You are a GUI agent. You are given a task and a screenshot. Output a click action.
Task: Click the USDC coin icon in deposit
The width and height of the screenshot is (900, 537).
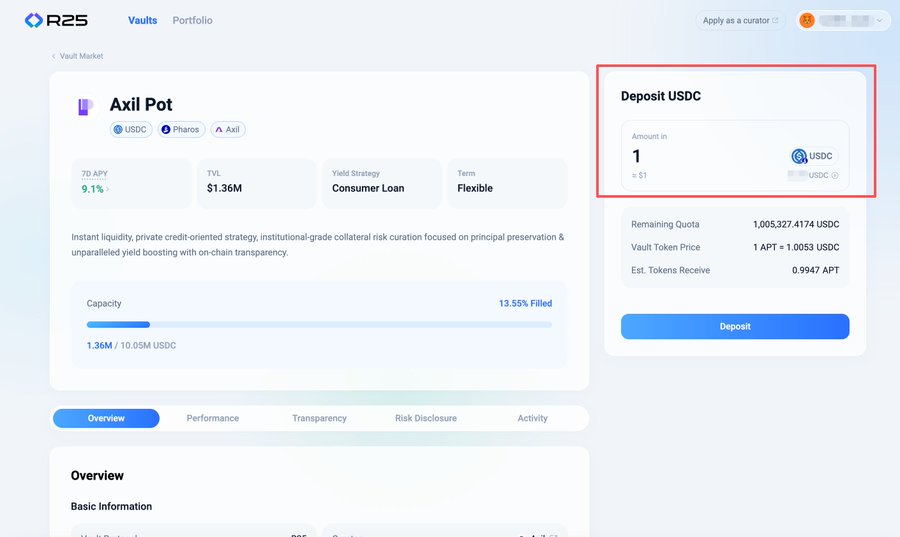[x=799, y=156]
